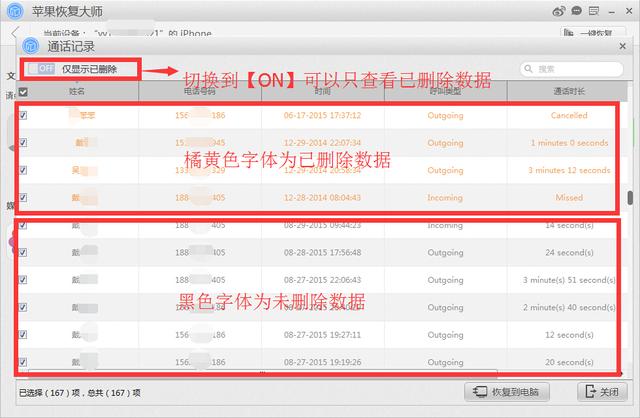This screenshot has width=640, height=418.
Task: Select the 08-28-2015 17:56:48 time cell
Action: click(x=322, y=253)
